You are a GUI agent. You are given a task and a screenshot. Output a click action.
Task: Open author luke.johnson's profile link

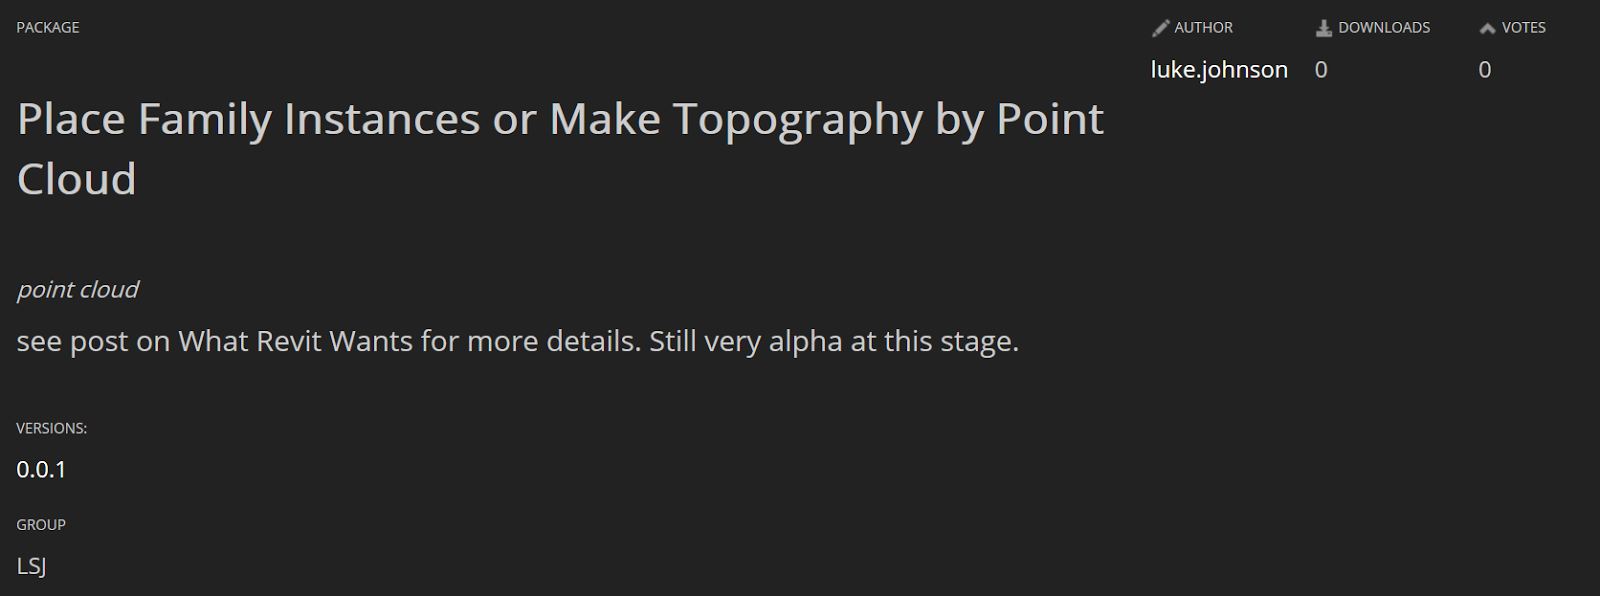coord(1219,69)
